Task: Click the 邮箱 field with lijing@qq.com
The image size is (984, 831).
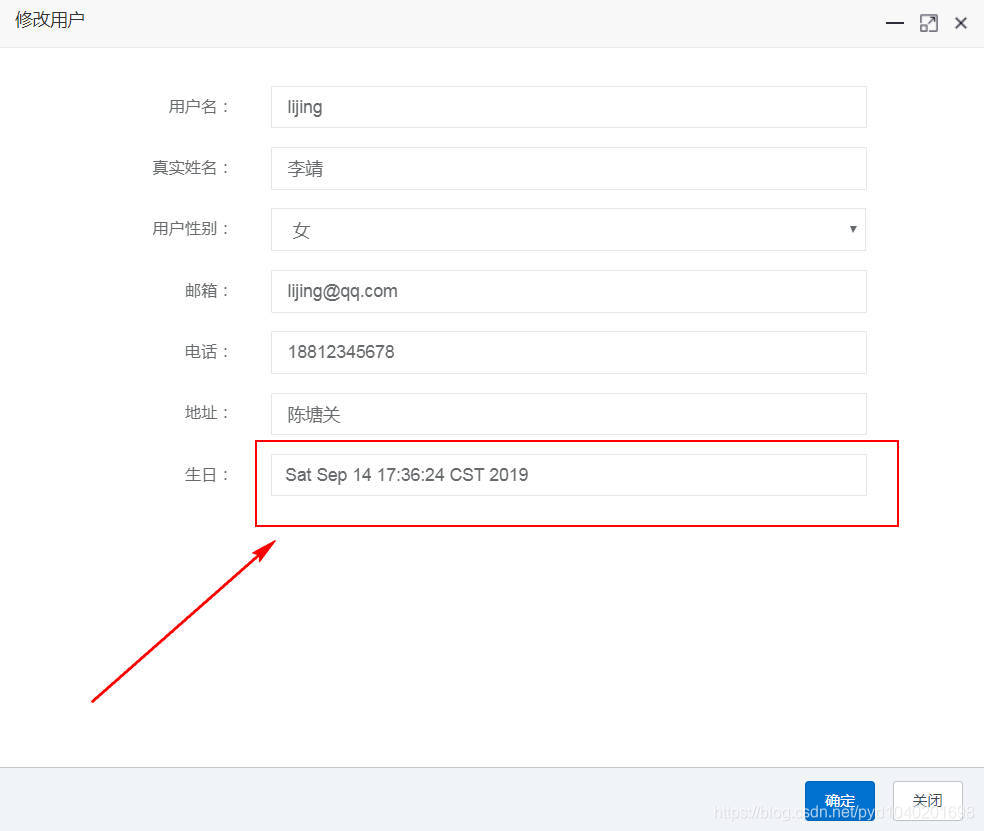Action: 569,291
